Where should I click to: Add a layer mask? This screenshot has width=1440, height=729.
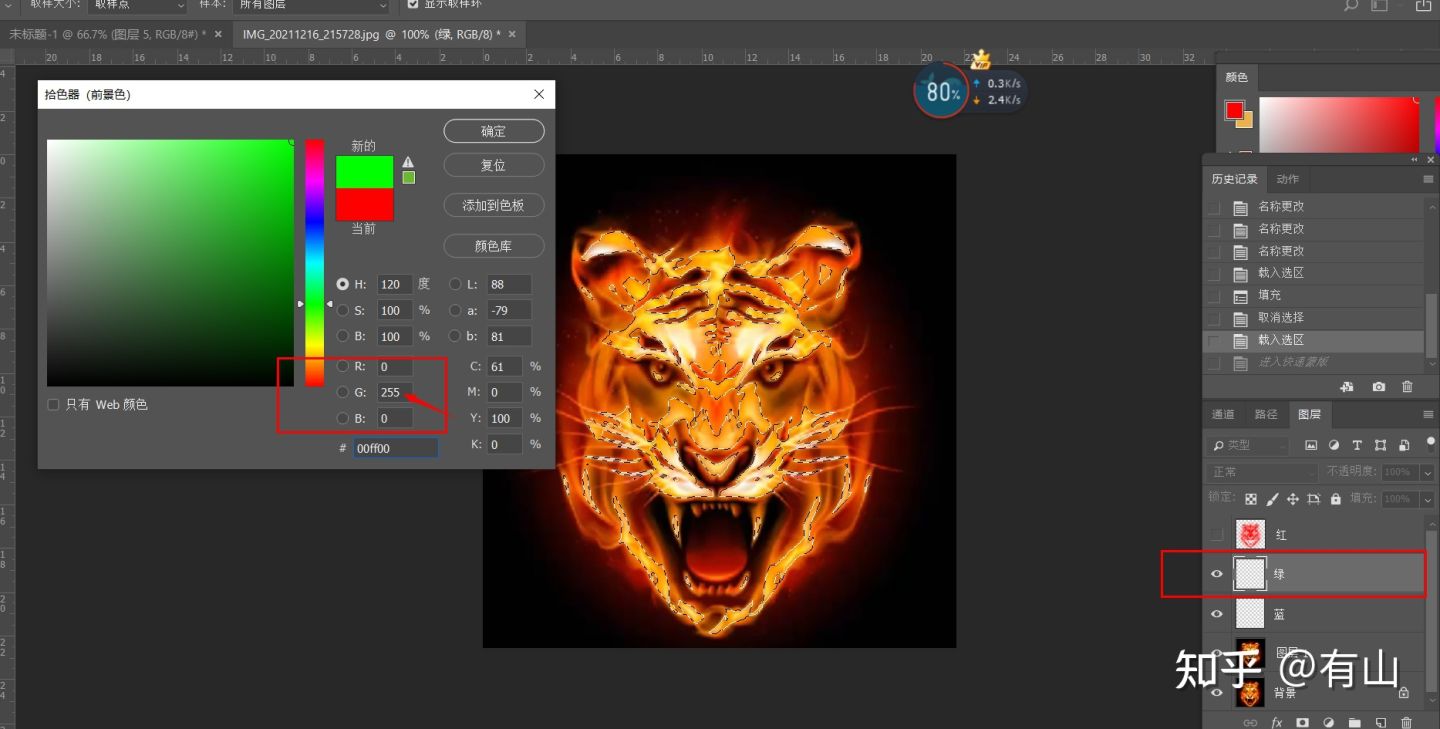[1303, 722]
